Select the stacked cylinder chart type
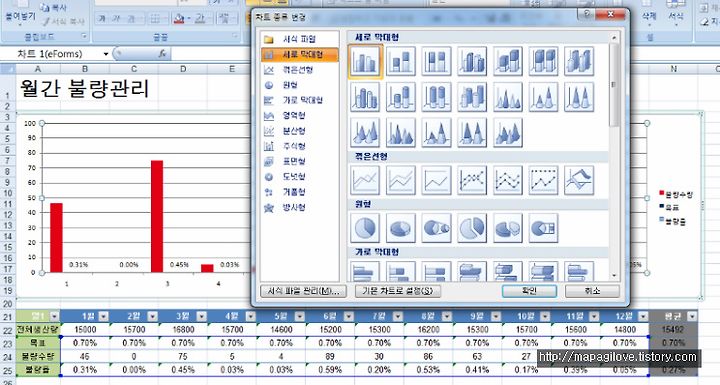Image resolution: width=720 pixels, height=385 pixels. tap(401, 97)
